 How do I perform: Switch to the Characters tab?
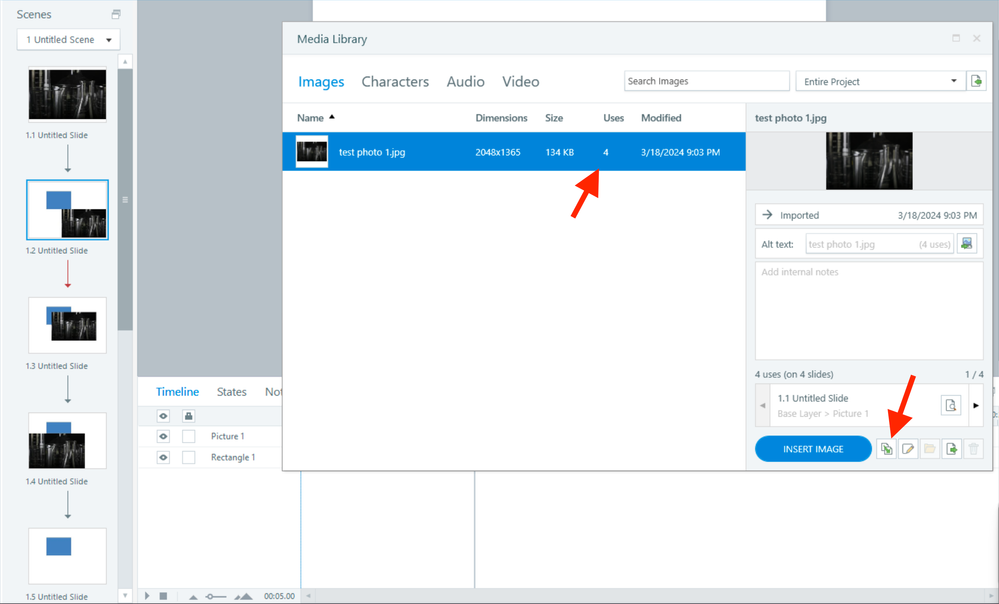point(395,82)
